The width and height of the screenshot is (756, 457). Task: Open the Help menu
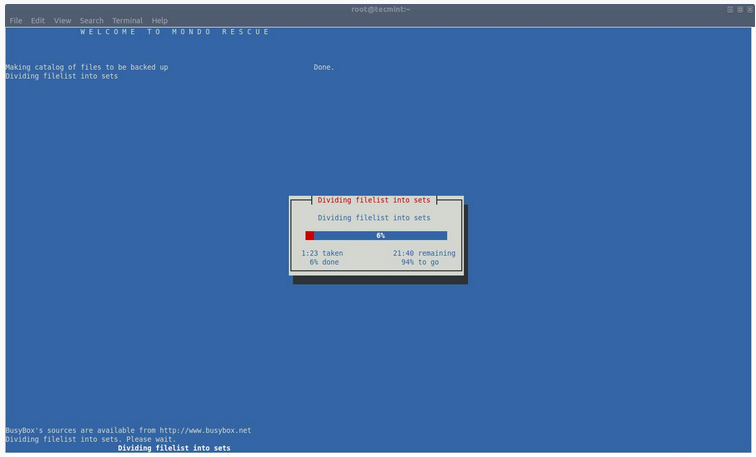(160, 20)
